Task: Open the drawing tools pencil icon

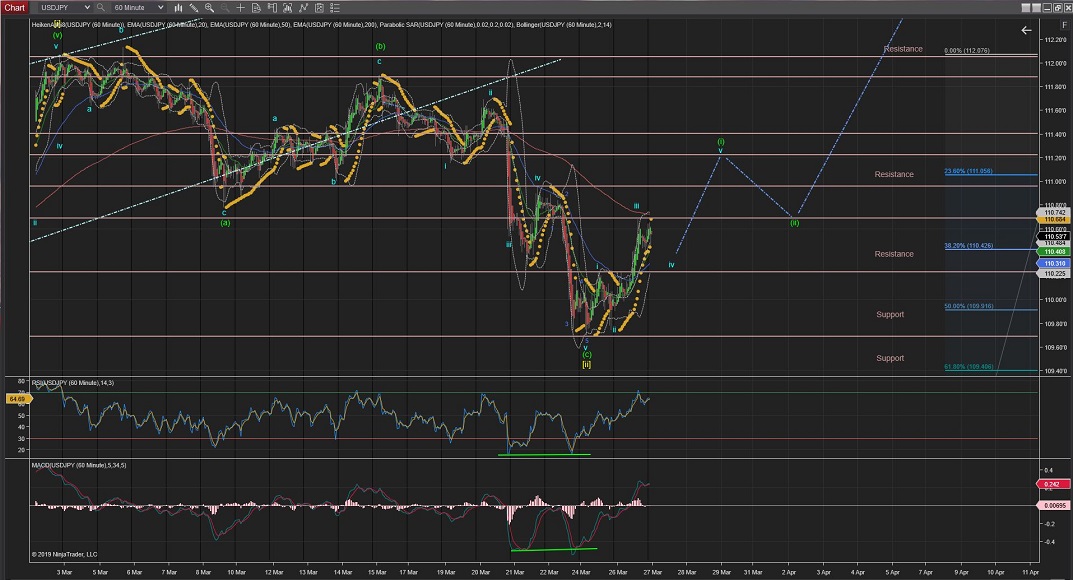Action: coord(196,7)
